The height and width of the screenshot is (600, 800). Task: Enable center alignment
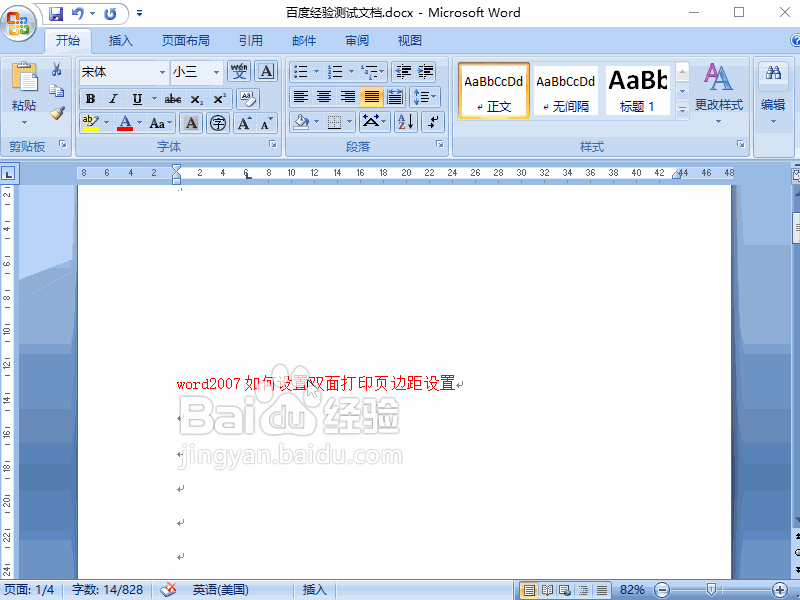(x=325, y=97)
